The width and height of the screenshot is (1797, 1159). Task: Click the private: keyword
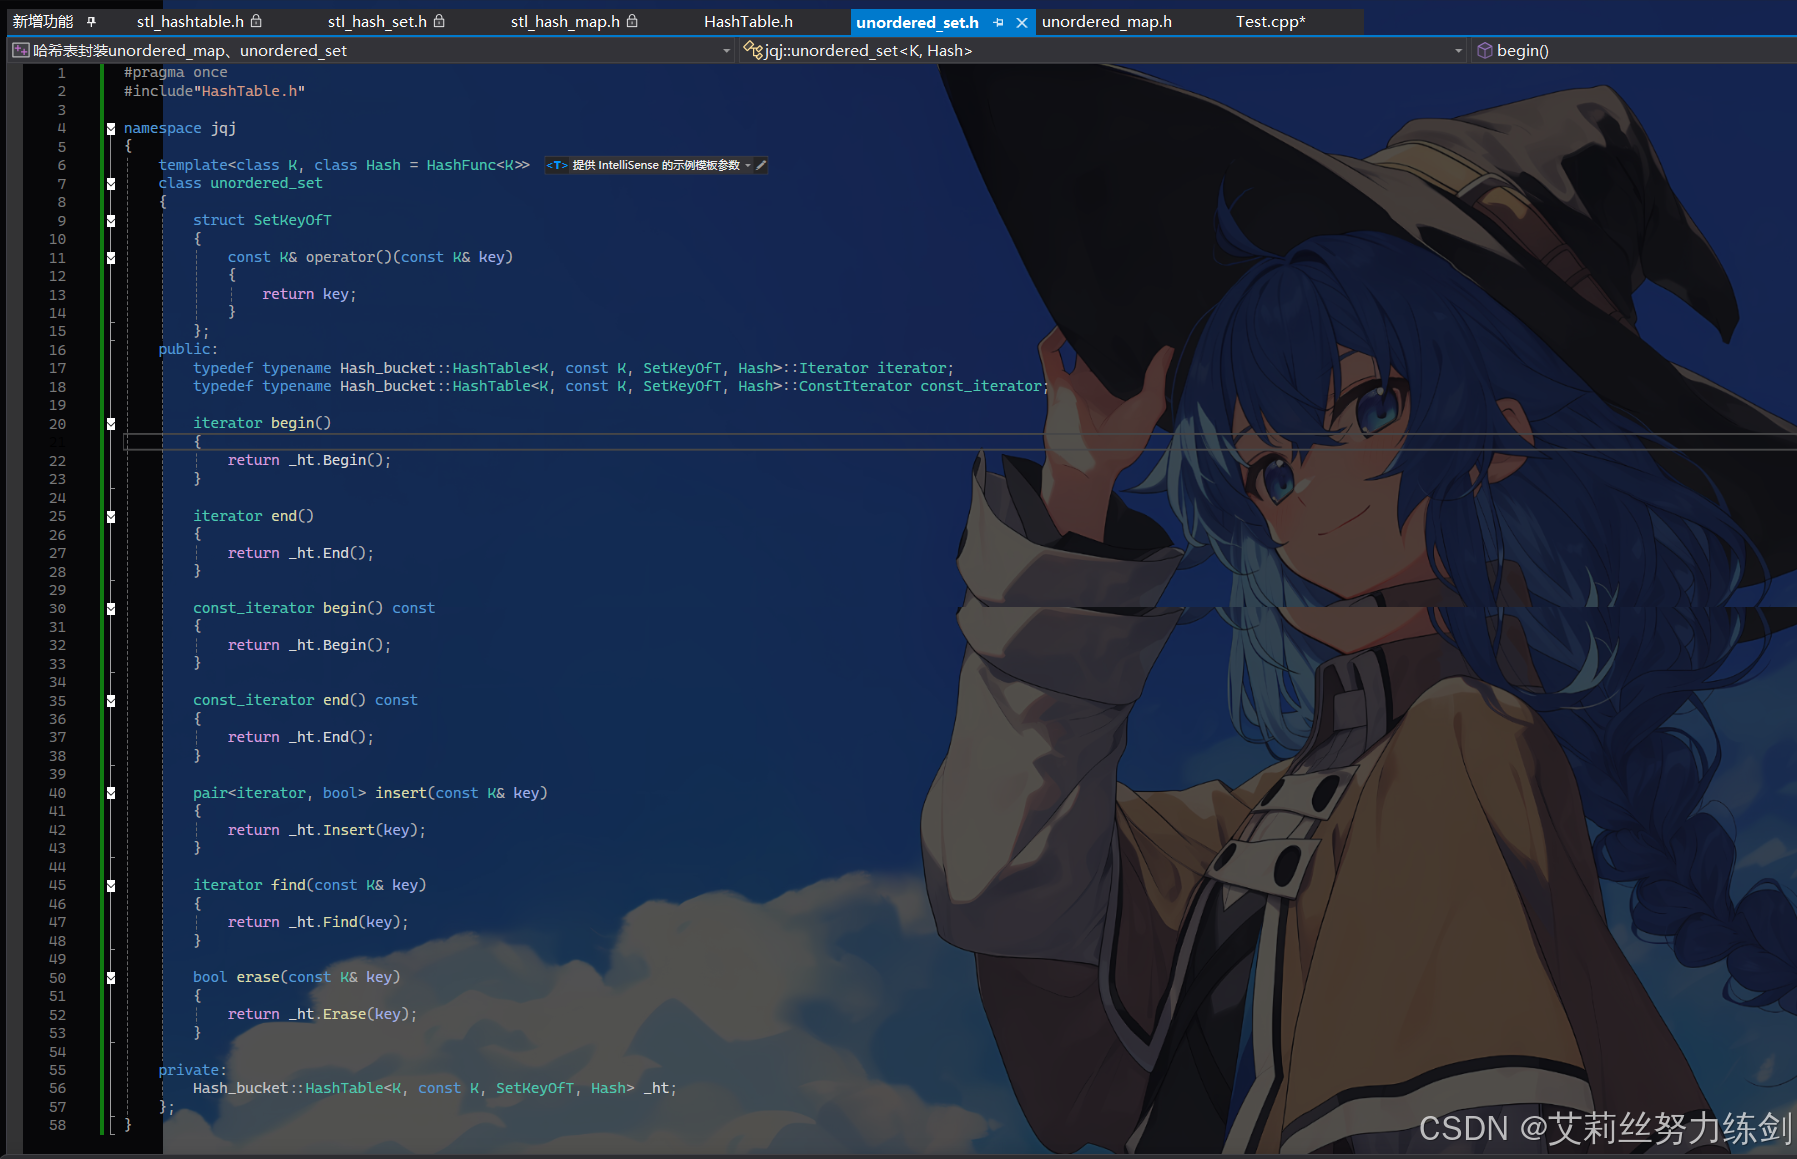tap(192, 1070)
